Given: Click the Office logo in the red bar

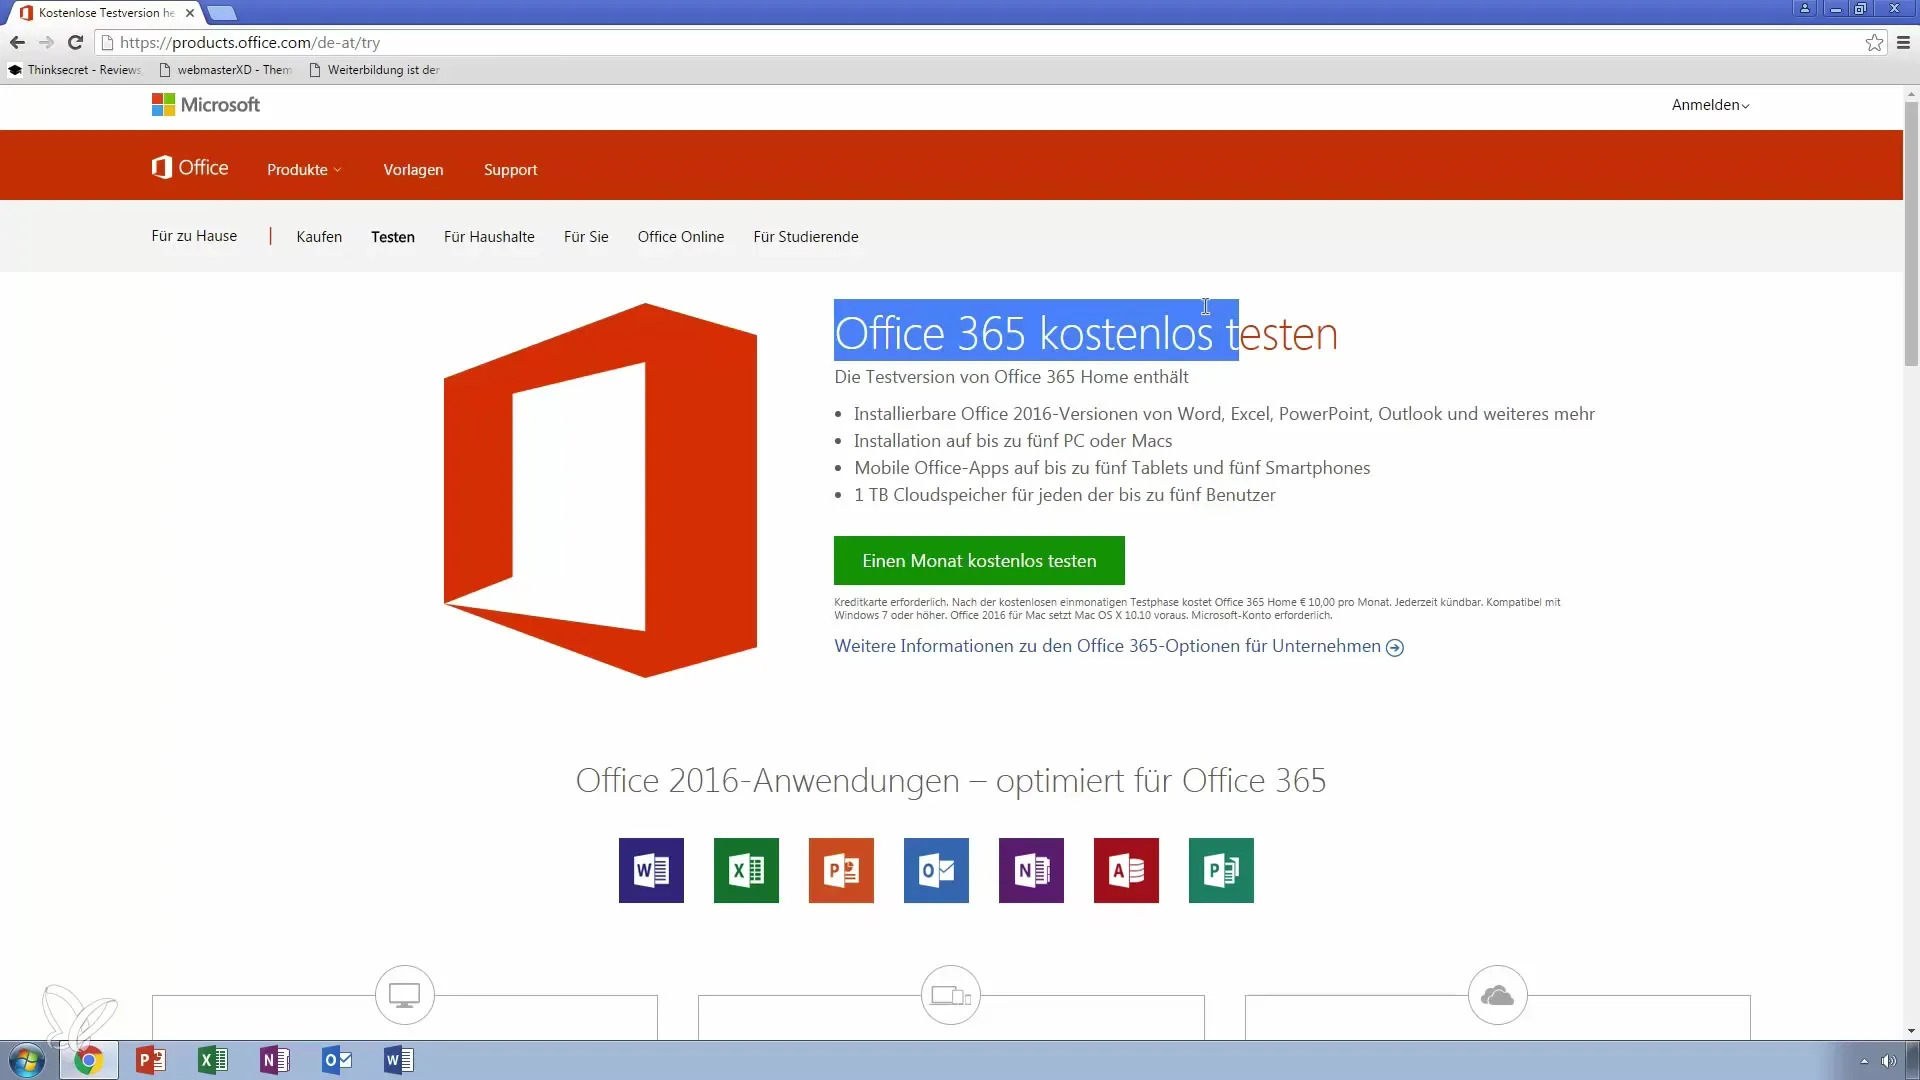Looking at the screenshot, I should click(190, 168).
